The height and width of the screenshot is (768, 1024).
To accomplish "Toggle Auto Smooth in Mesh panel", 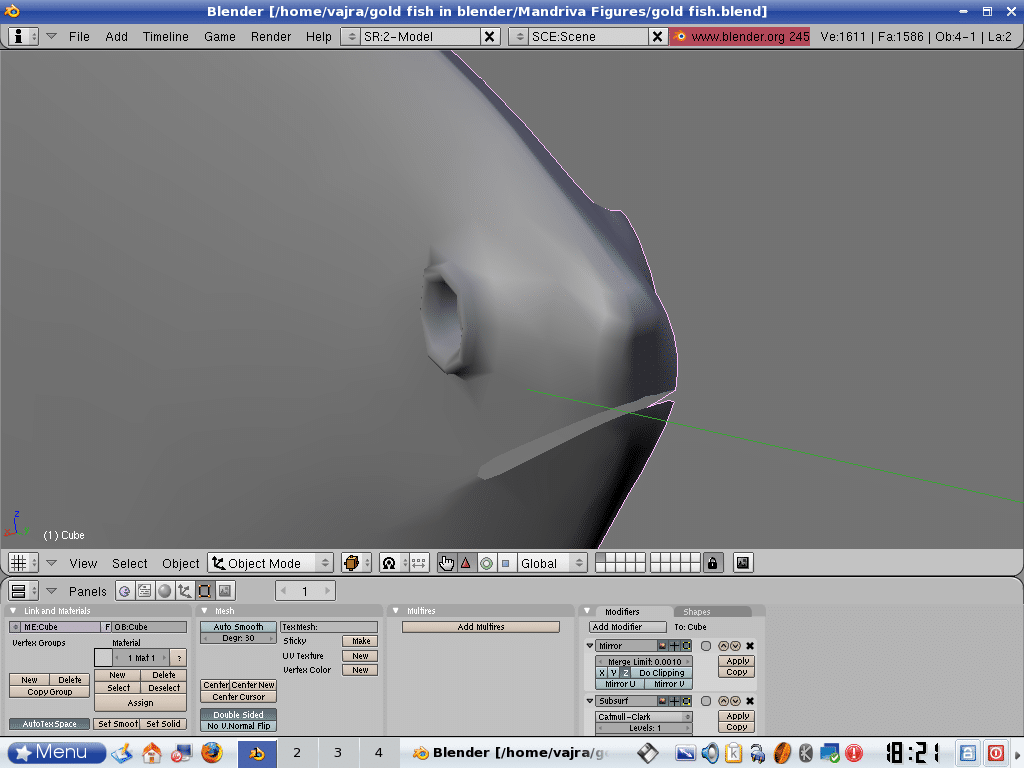I will (238, 627).
